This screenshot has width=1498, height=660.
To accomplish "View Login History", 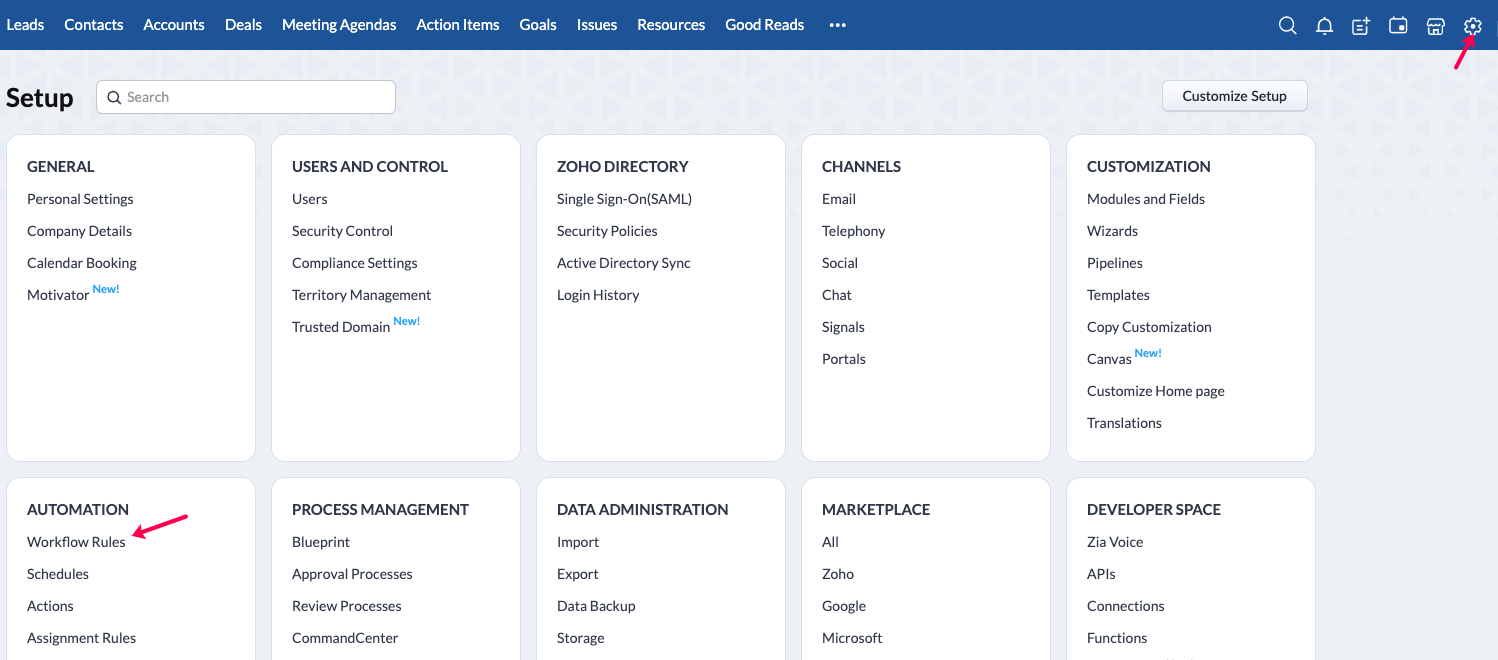I will point(598,295).
